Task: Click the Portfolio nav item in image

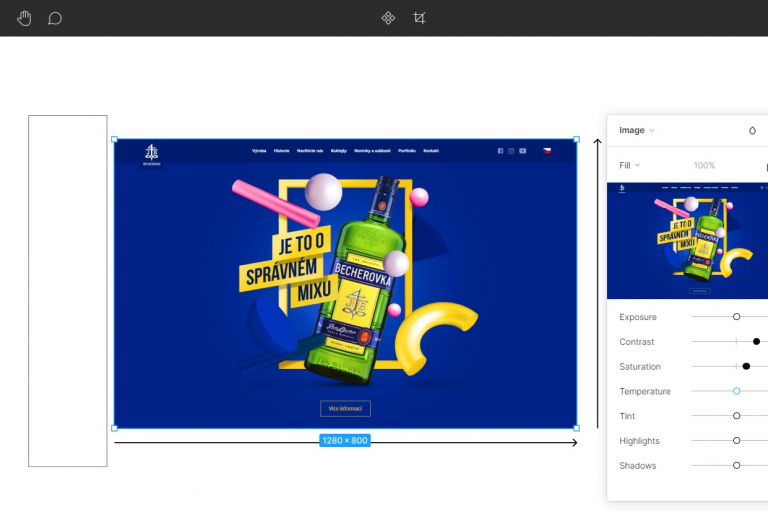Action: click(x=407, y=151)
